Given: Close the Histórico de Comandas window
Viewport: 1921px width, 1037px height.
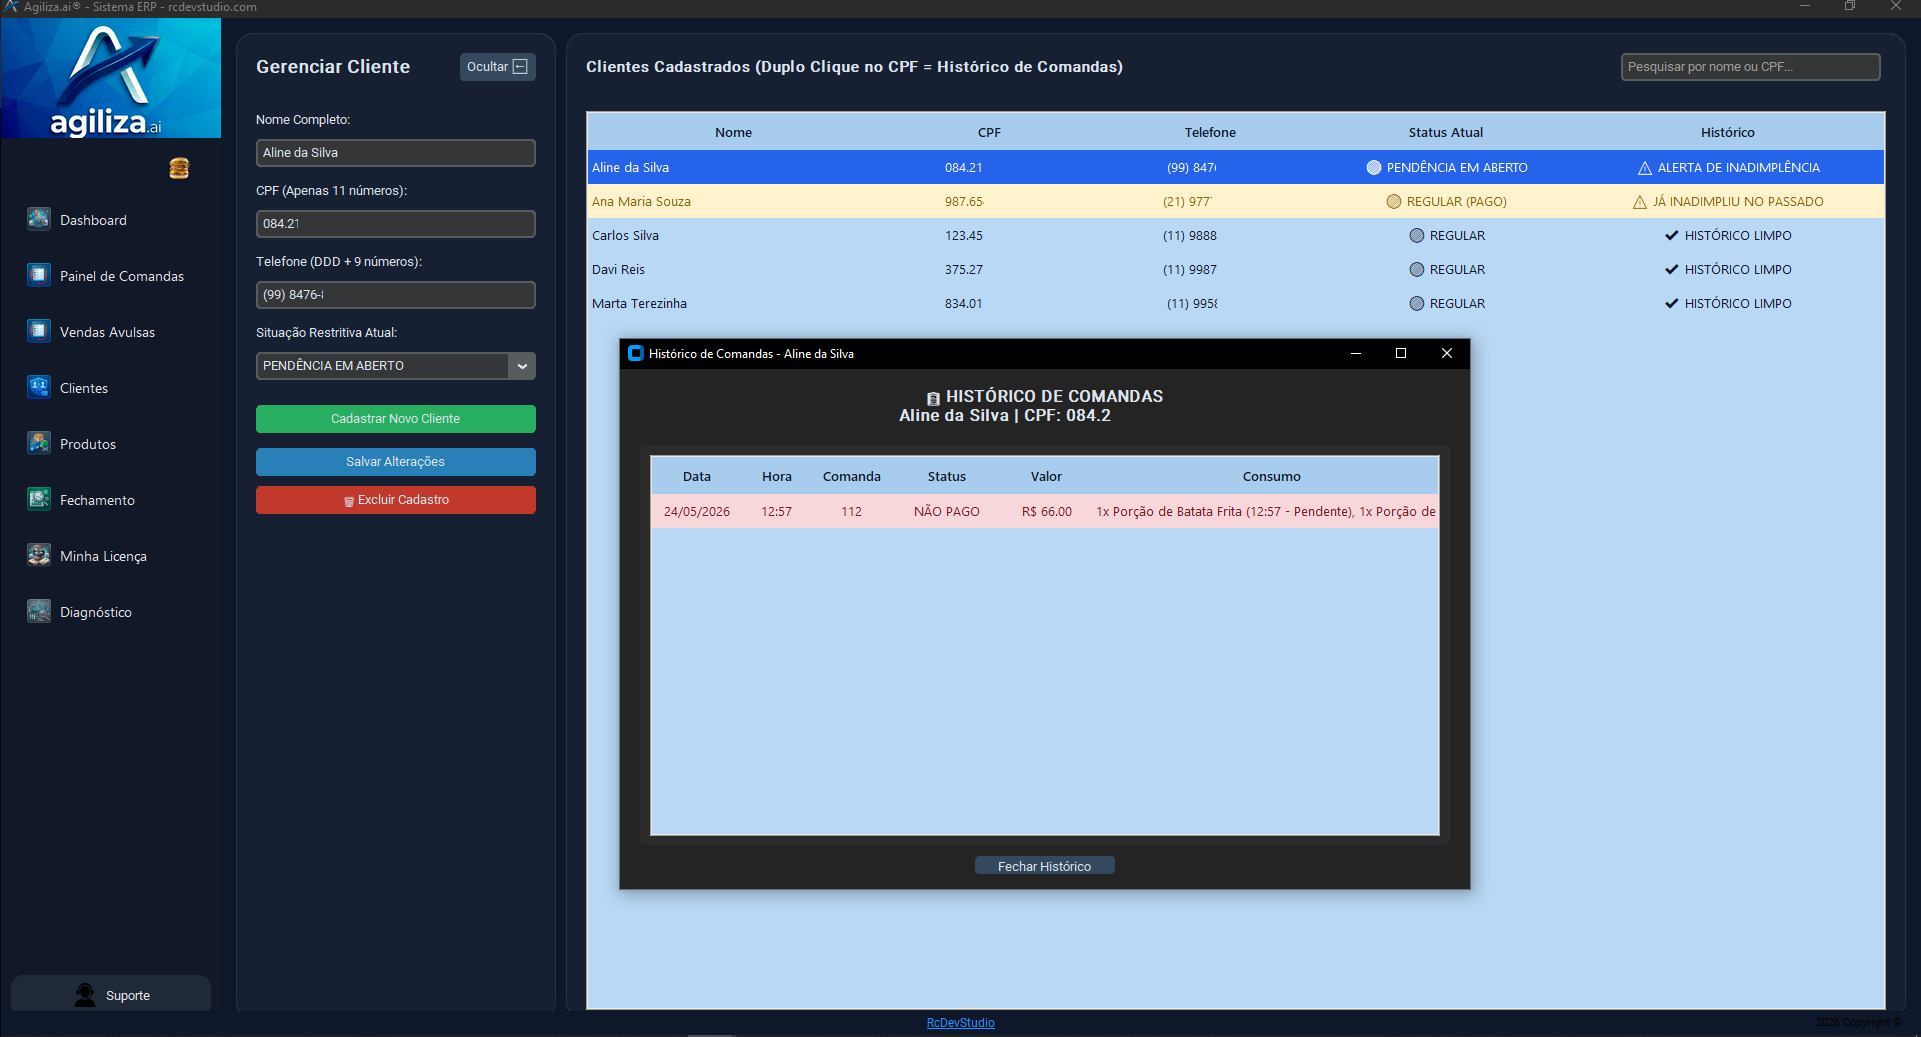Looking at the screenshot, I should (x=1446, y=353).
